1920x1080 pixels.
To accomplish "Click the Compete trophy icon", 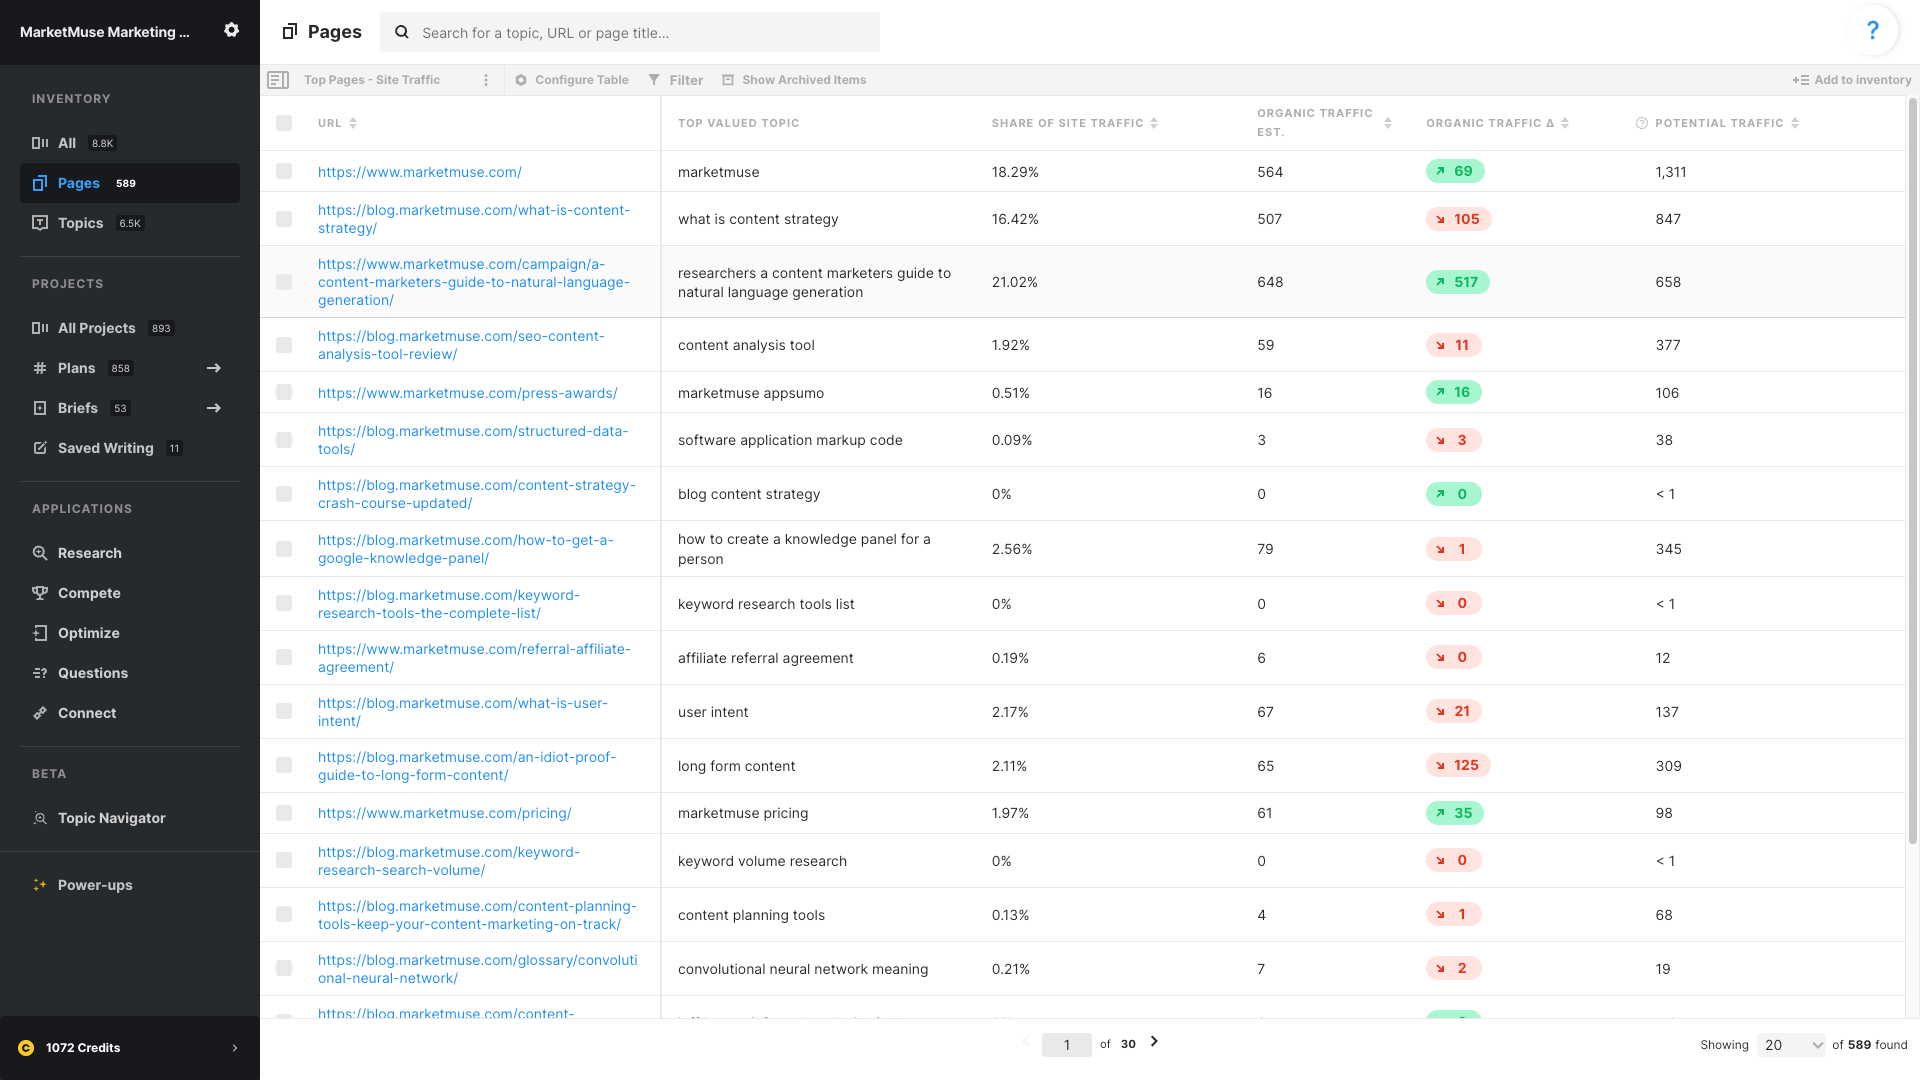I will [x=40, y=593].
